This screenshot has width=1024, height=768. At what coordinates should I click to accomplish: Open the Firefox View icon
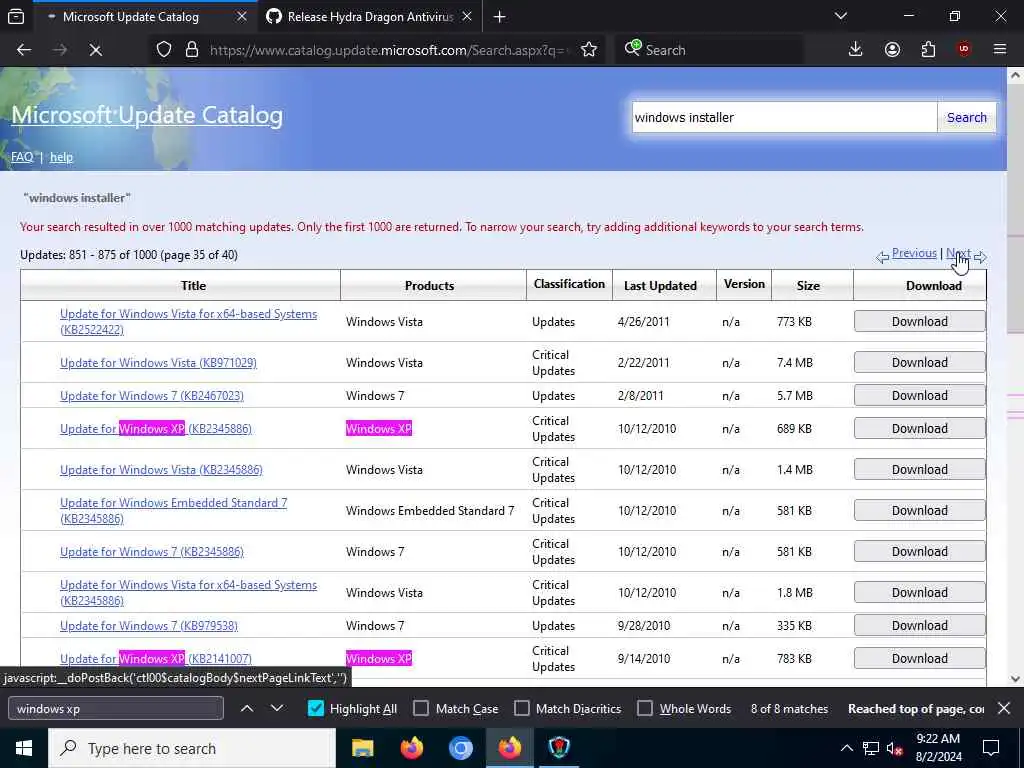(16, 17)
